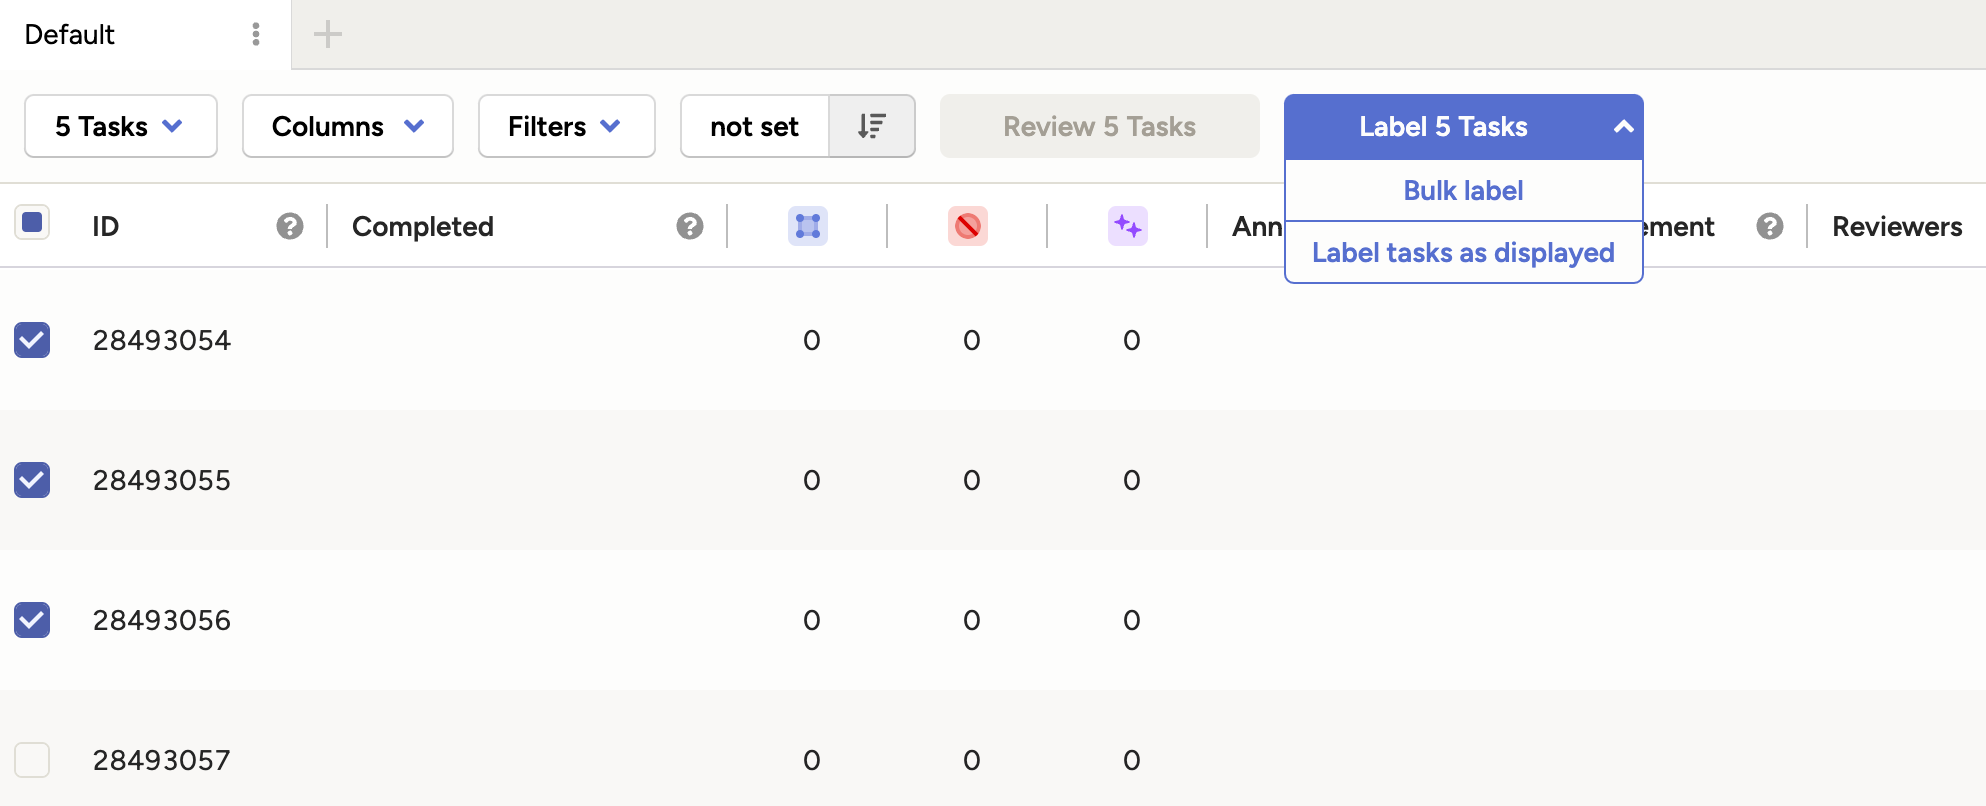This screenshot has width=1986, height=806.
Task: Open the 5 Tasks dropdown
Action: pyautogui.click(x=120, y=126)
